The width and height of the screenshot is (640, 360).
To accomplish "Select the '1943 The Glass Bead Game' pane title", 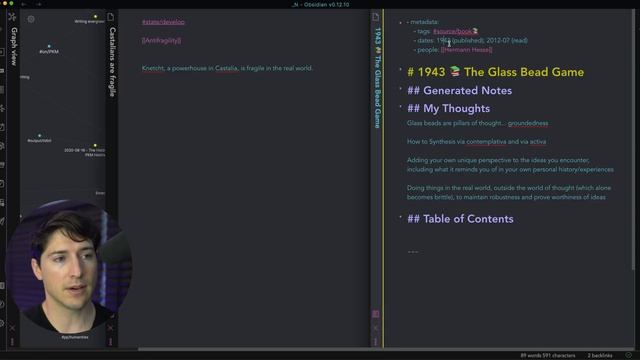I will (x=378, y=78).
